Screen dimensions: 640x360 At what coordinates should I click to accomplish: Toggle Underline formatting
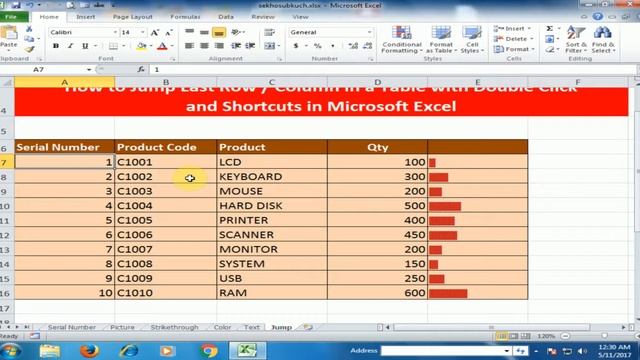pos(85,46)
